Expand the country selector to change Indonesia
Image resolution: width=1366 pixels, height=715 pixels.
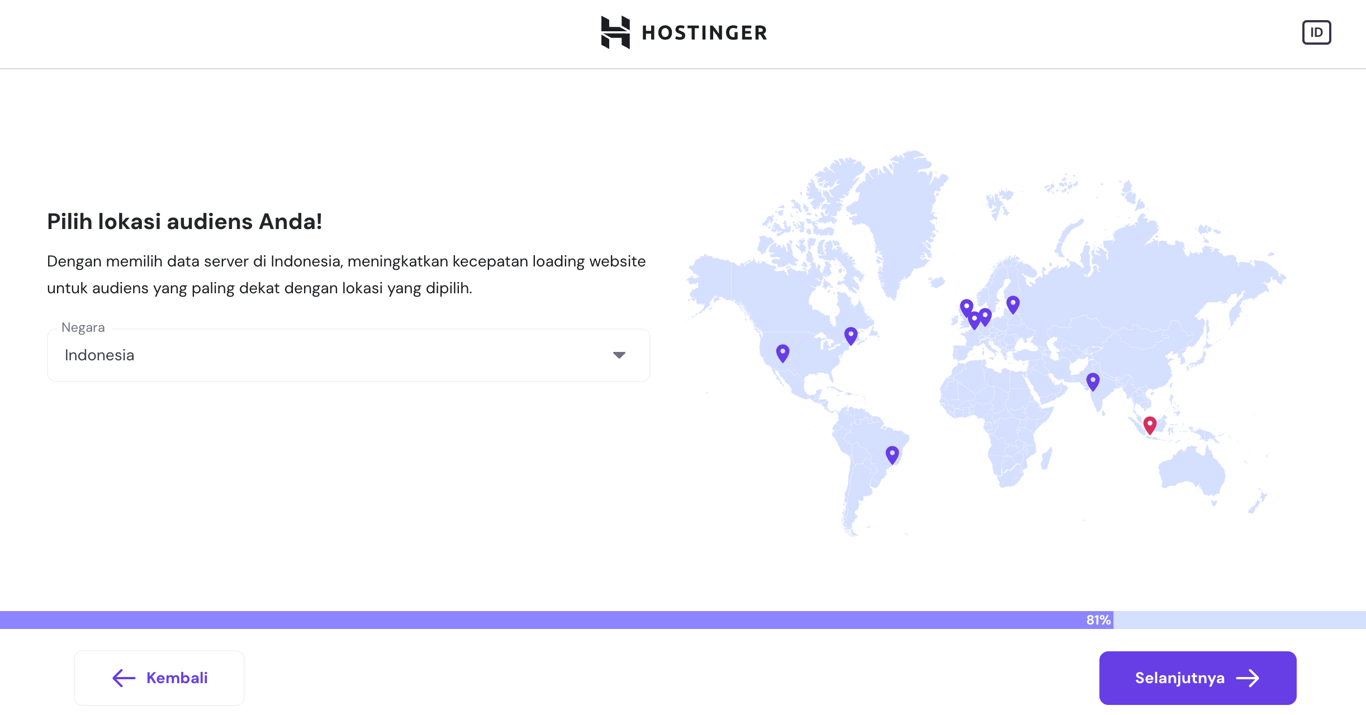(x=348, y=355)
